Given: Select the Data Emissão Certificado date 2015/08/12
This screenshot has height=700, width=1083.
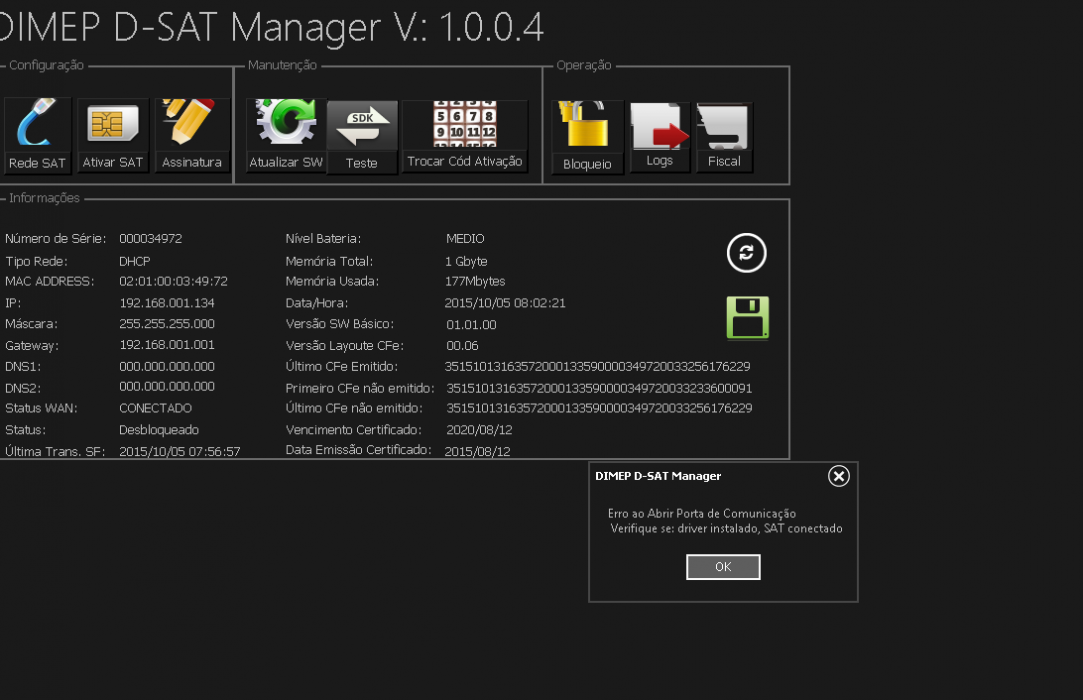Looking at the screenshot, I should tap(477, 451).
